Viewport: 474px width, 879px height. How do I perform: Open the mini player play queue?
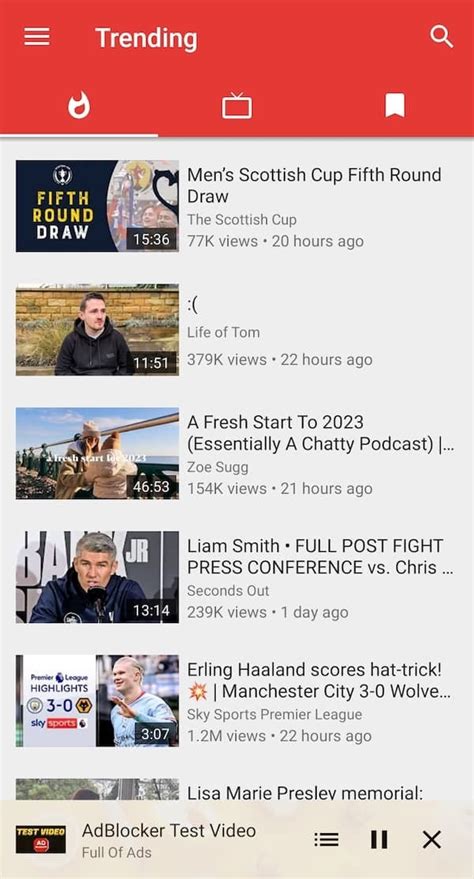326,839
